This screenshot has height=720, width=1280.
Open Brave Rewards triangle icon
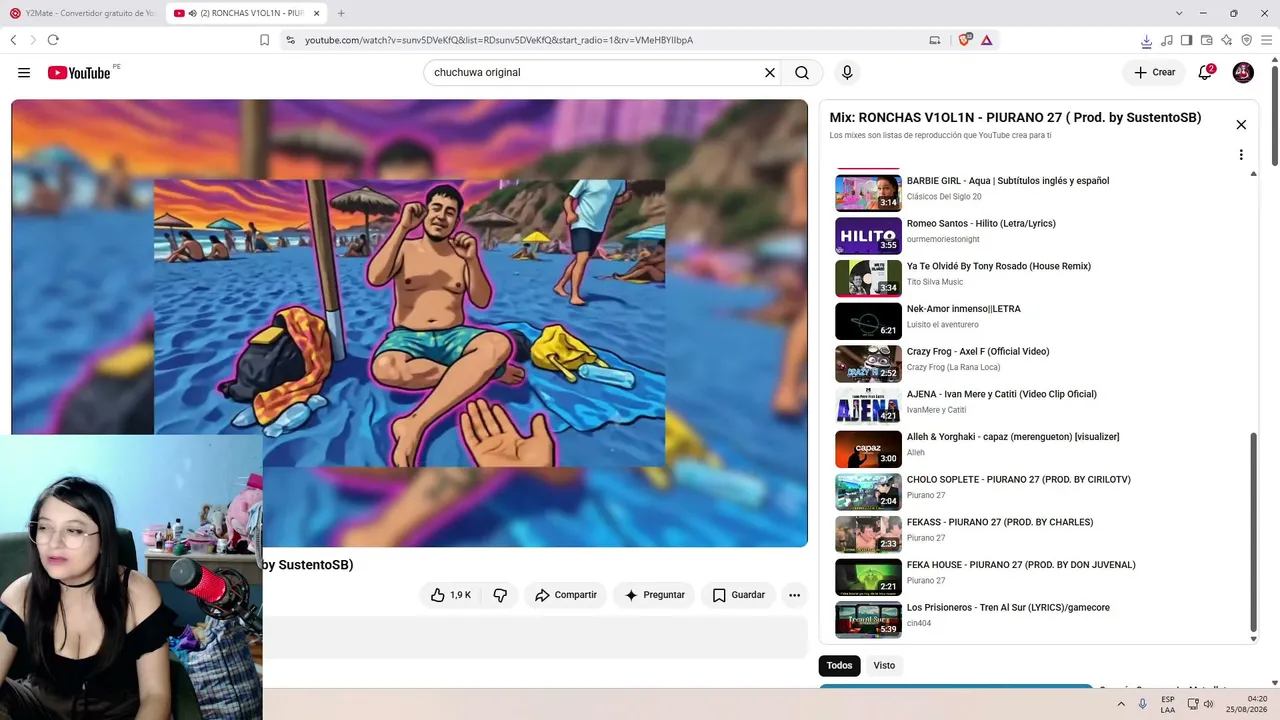pyautogui.click(x=986, y=40)
